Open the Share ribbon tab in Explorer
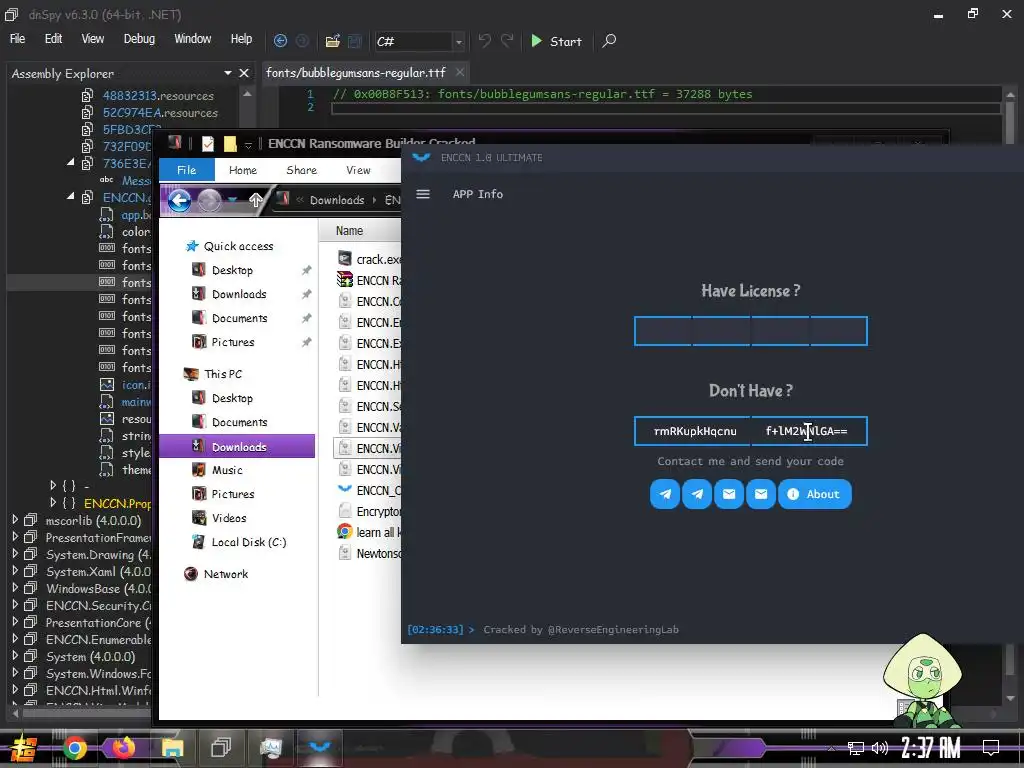The width and height of the screenshot is (1024, 768). pos(302,170)
